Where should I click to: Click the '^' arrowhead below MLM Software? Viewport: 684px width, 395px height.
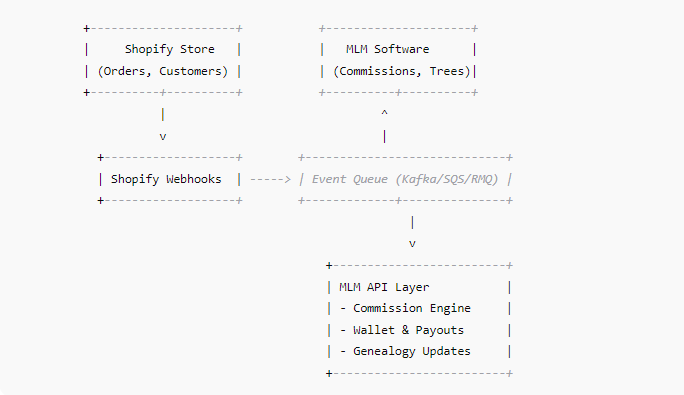(x=384, y=113)
